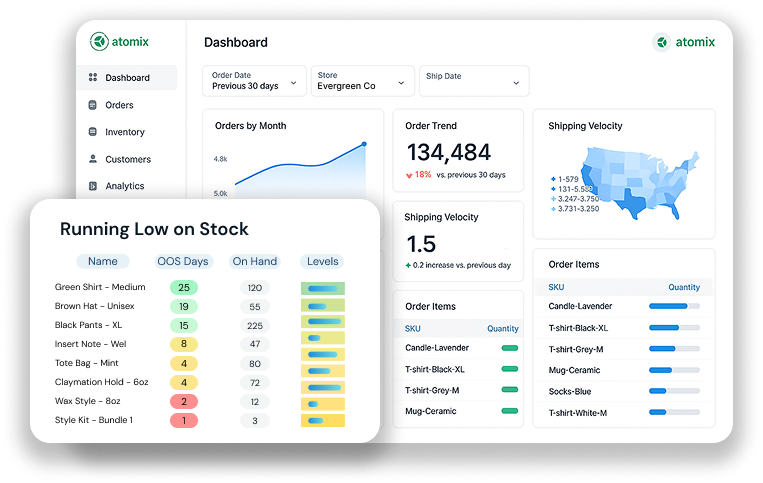763x483 pixels.
Task: Click the On Hand column header
Action: tap(254, 261)
